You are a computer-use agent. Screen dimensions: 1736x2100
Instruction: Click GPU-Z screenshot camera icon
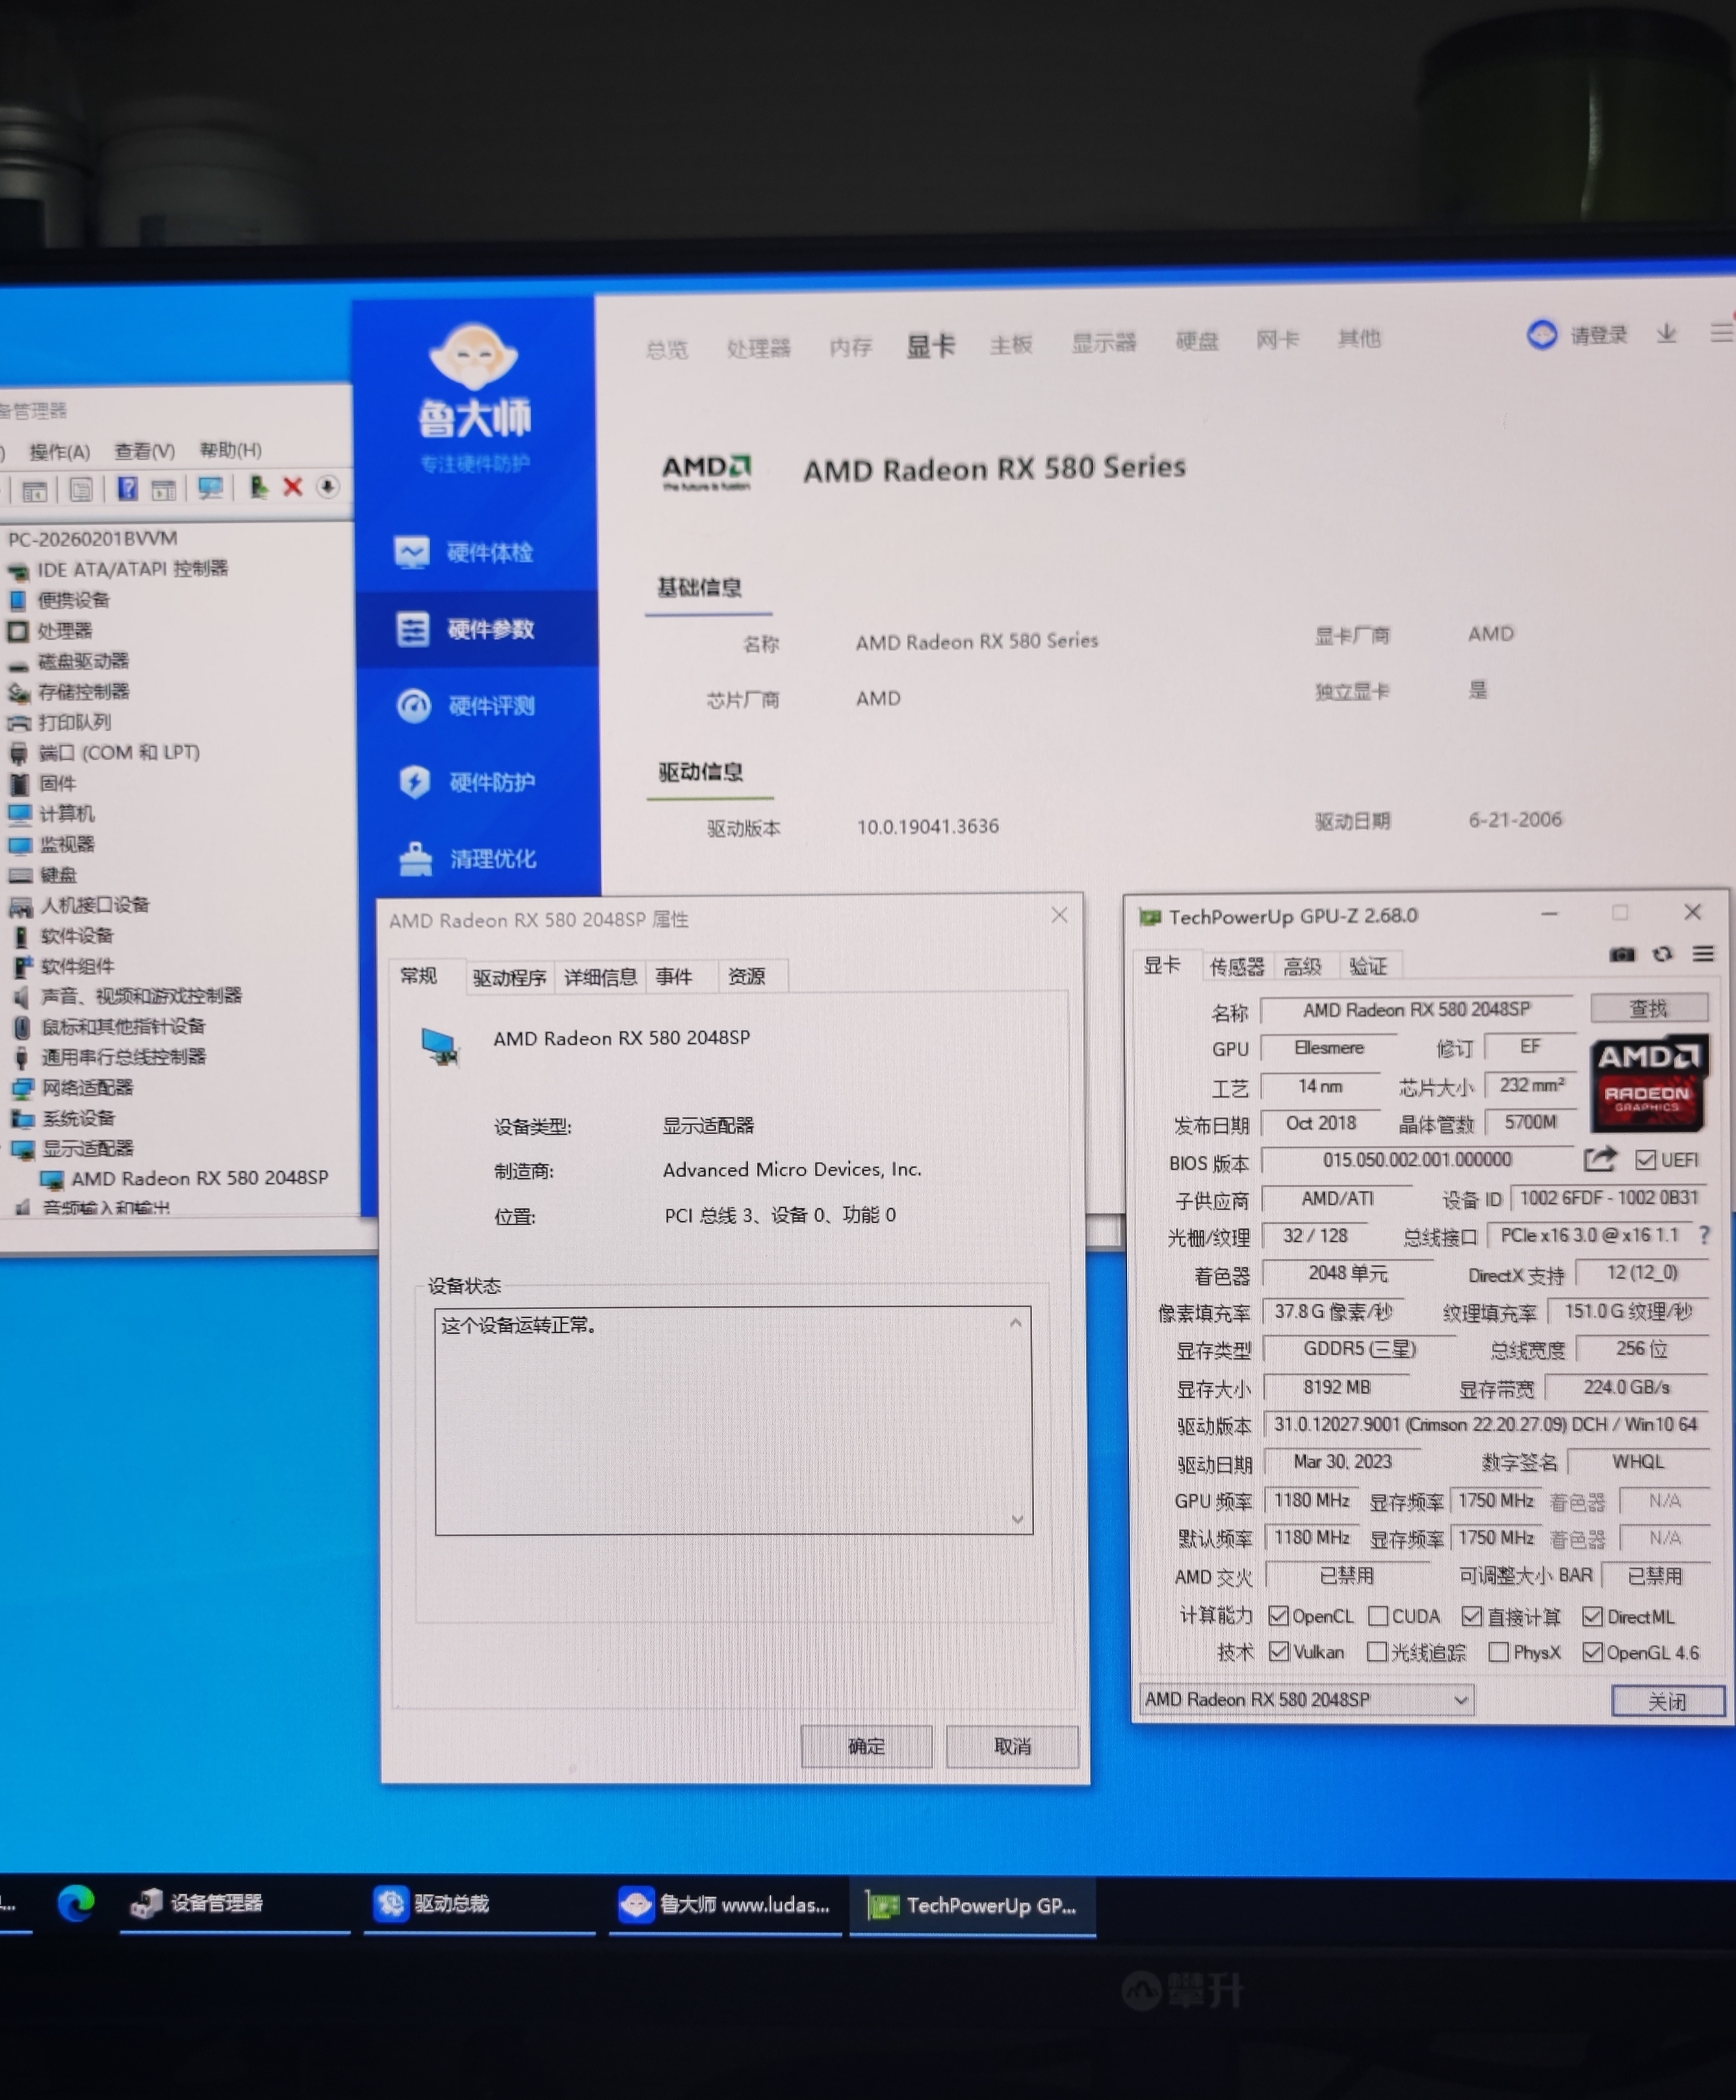coord(1621,955)
